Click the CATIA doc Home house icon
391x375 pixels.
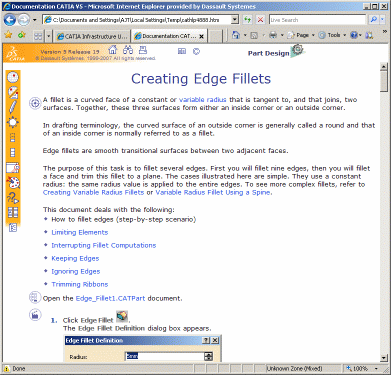point(113,50)
